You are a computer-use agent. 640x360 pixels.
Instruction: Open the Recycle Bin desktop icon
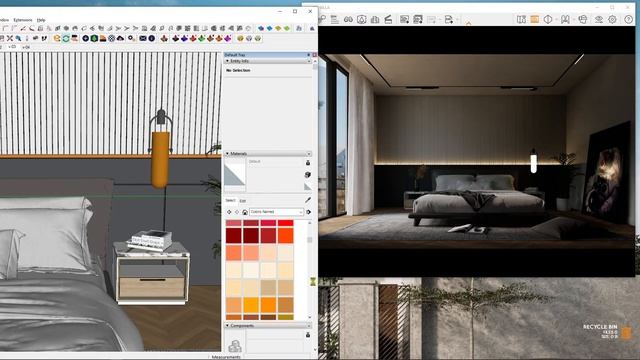626,333
